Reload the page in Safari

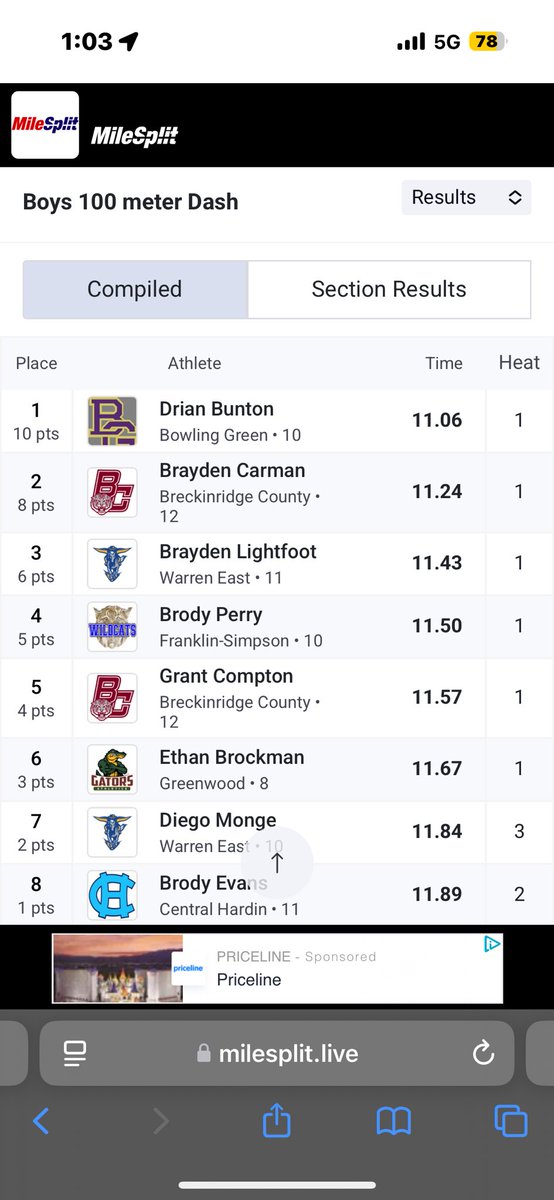click(x=482, y=1052)
